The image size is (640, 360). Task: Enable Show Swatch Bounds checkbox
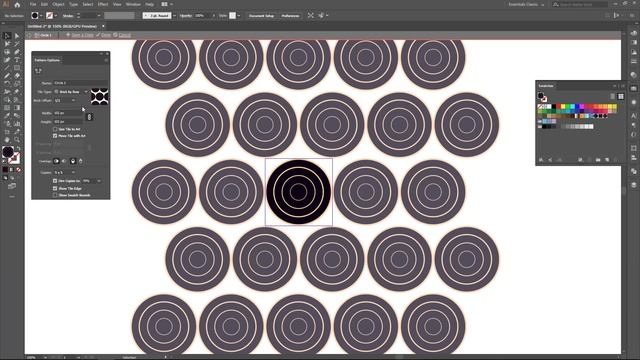click(55, 195)
